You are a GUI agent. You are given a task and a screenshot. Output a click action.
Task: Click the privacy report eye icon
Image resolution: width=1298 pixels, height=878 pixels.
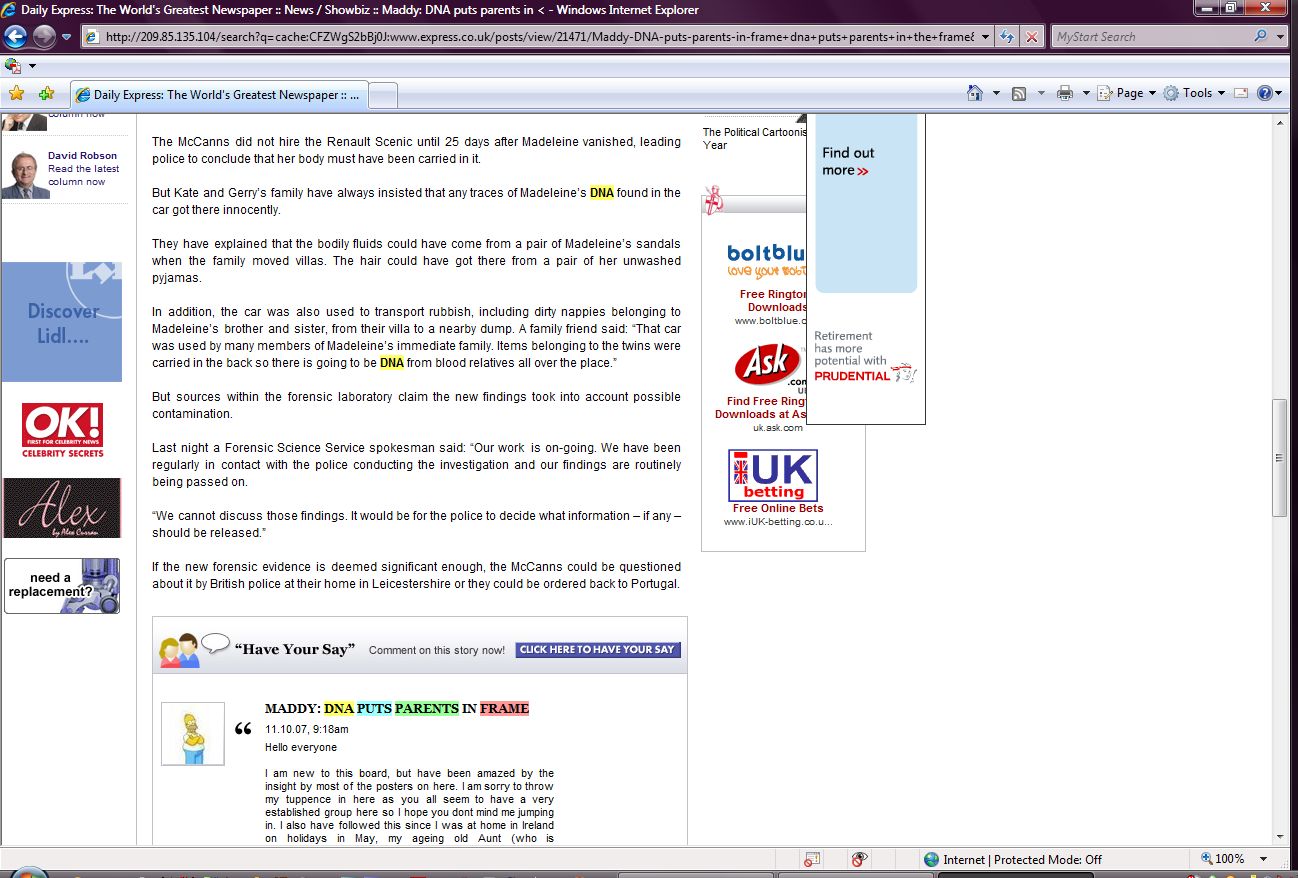858,859
